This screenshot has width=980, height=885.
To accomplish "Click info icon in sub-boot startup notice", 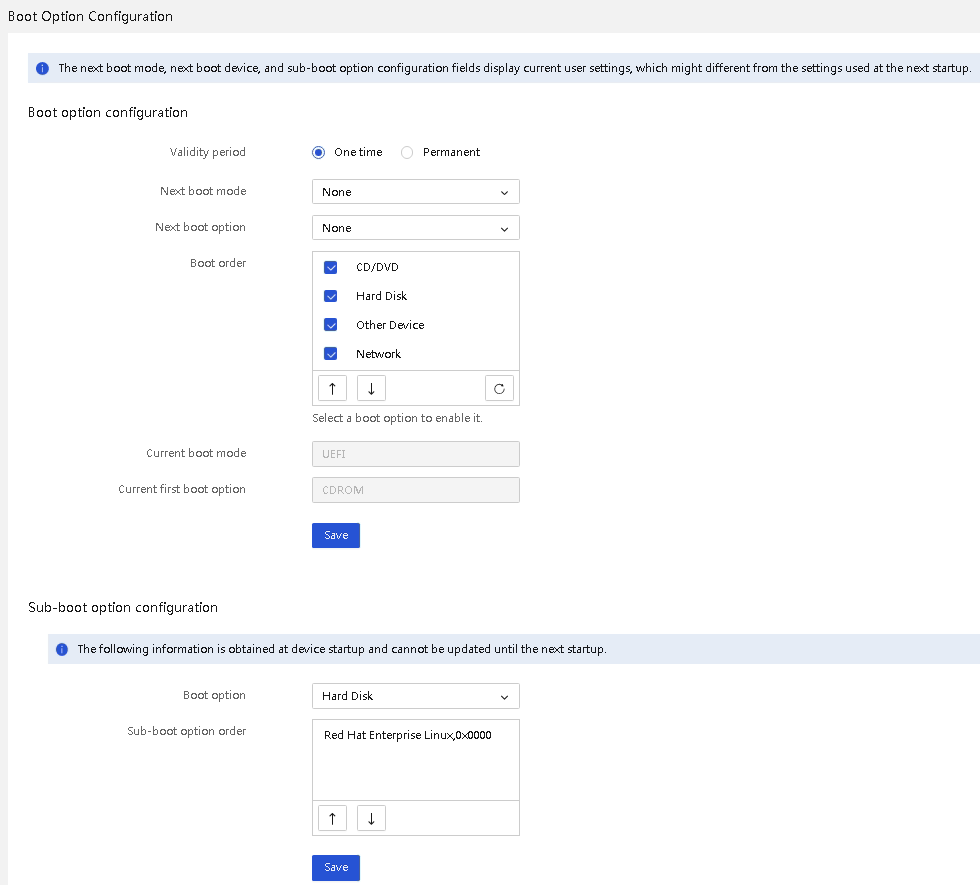I will tap(62, 649).
